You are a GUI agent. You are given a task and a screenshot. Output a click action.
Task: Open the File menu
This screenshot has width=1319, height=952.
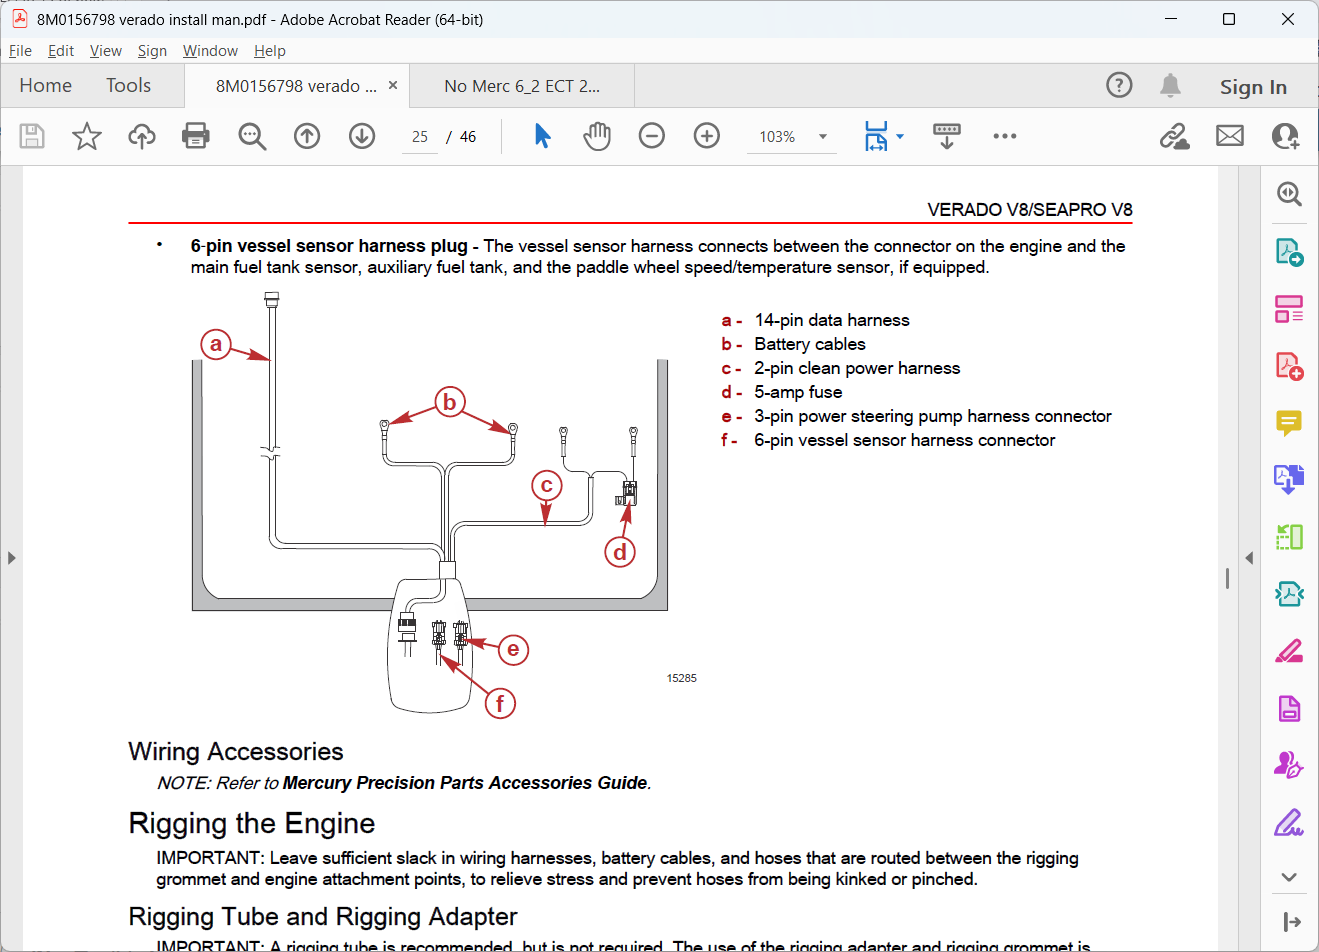tap(20, 51)
